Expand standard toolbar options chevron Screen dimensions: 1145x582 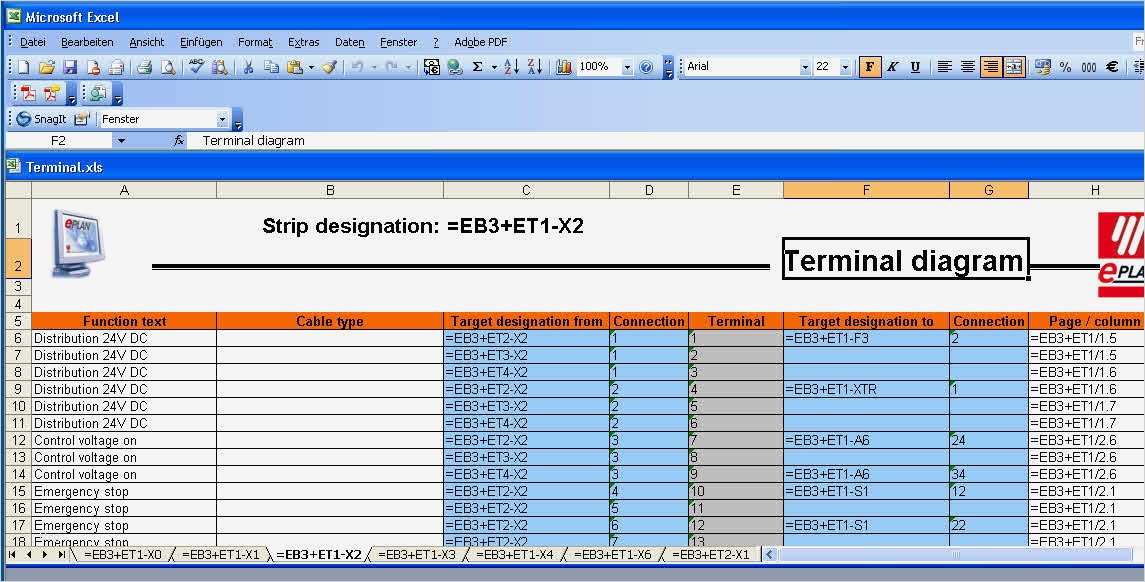click(668, 67)
